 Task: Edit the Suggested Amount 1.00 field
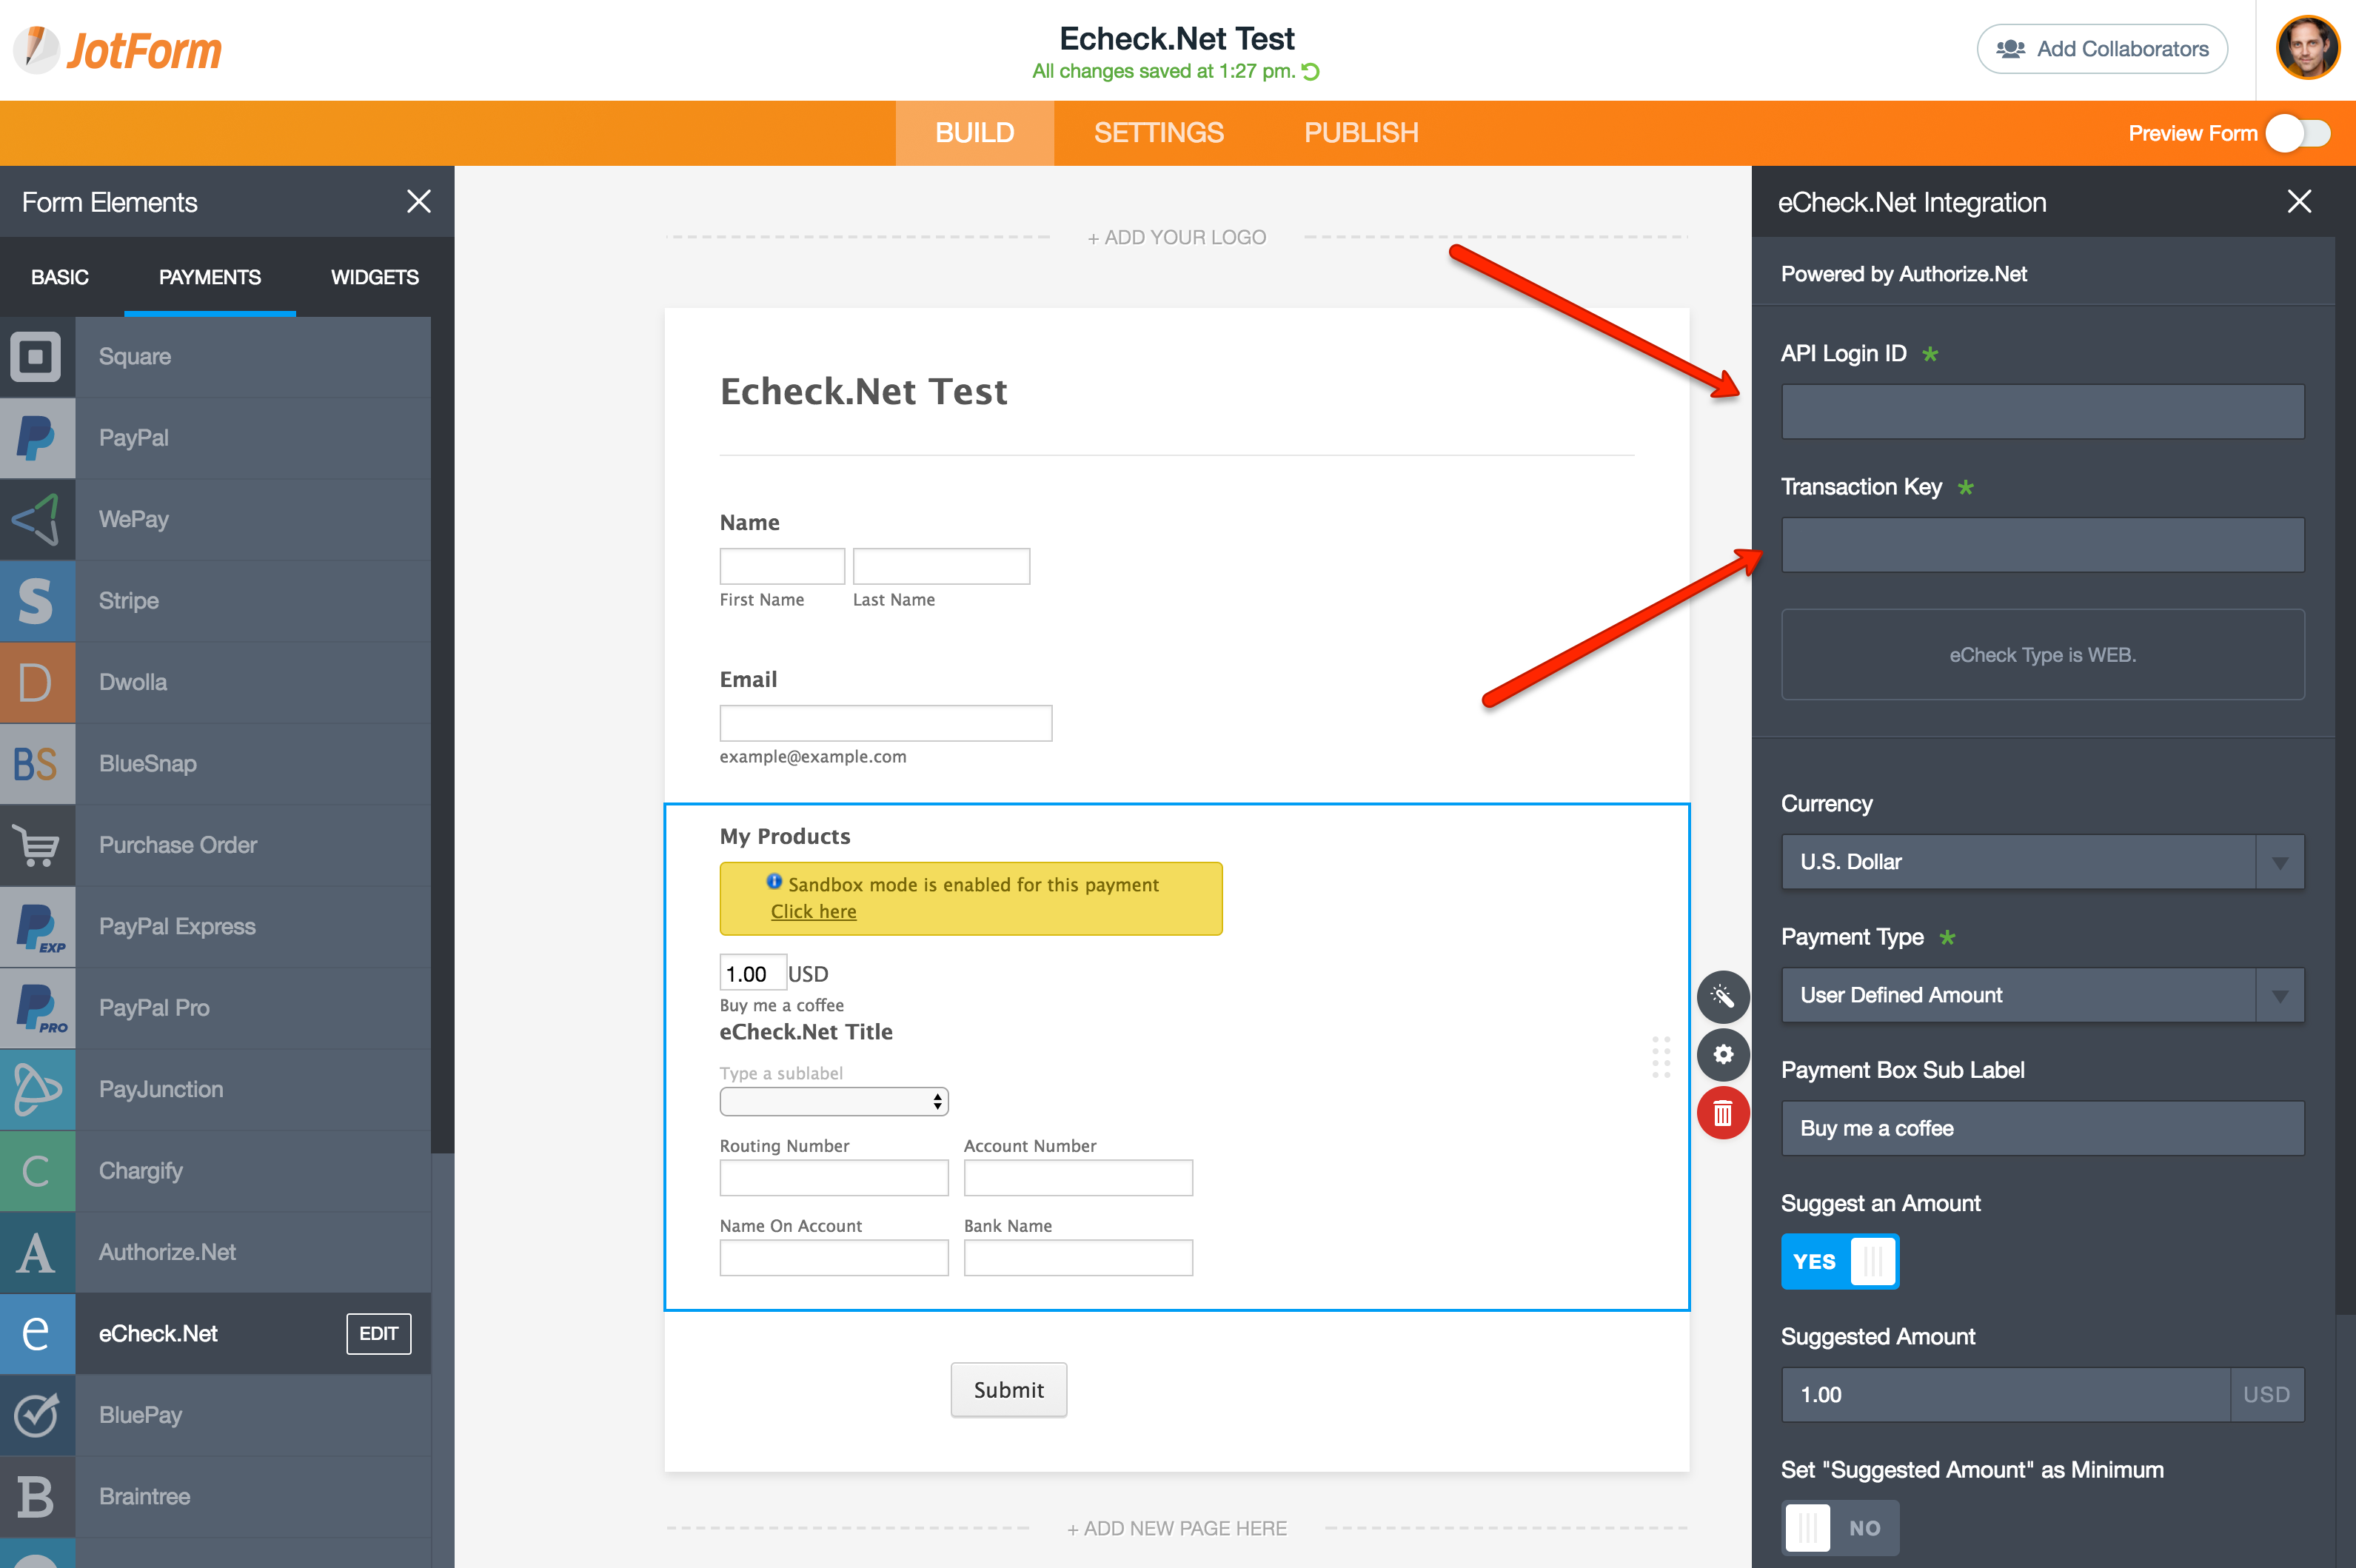coord(2005,1395)
